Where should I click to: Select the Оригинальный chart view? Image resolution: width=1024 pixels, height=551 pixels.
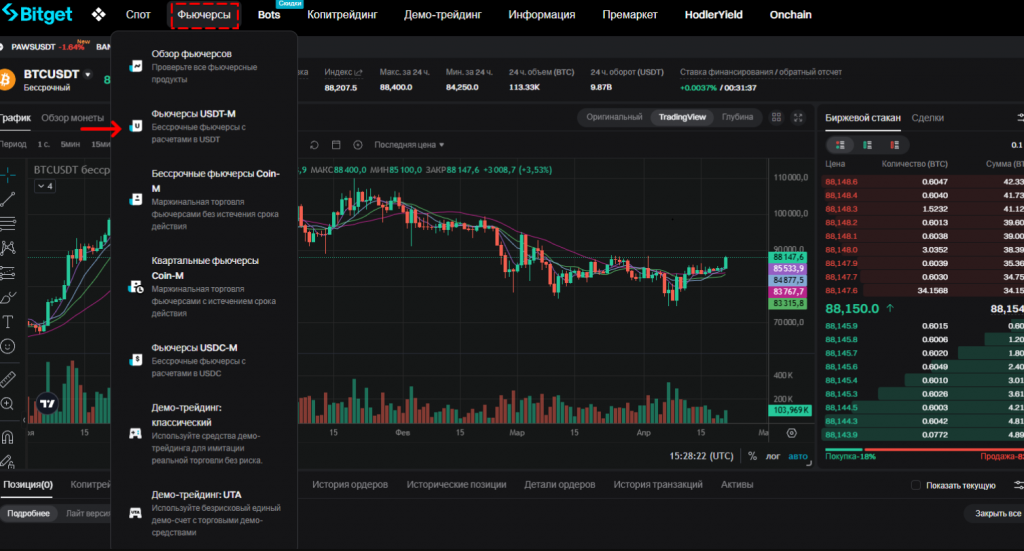point(614,117)
